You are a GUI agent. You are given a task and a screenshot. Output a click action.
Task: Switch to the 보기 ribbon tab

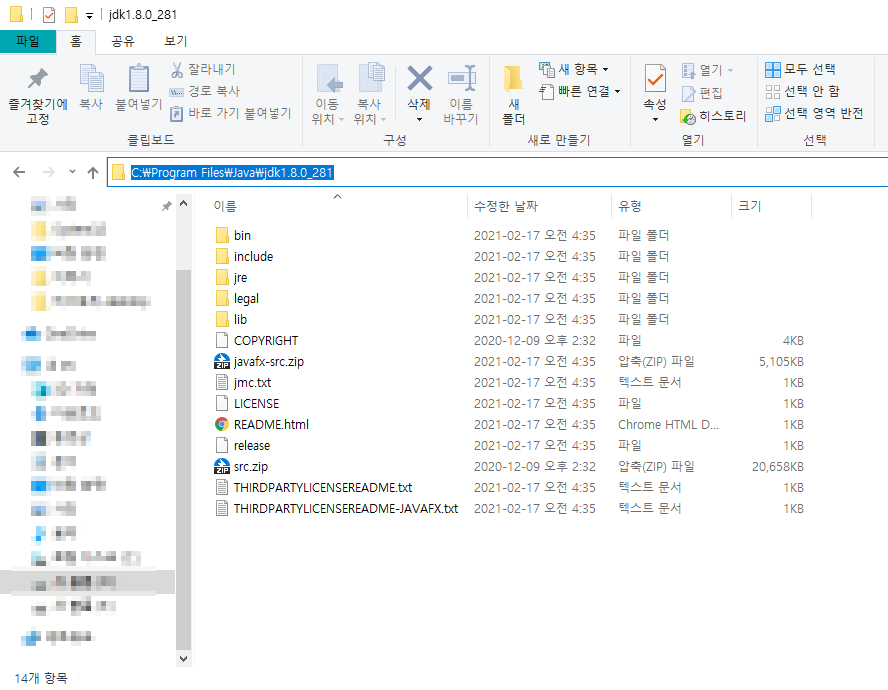[176, 41]
